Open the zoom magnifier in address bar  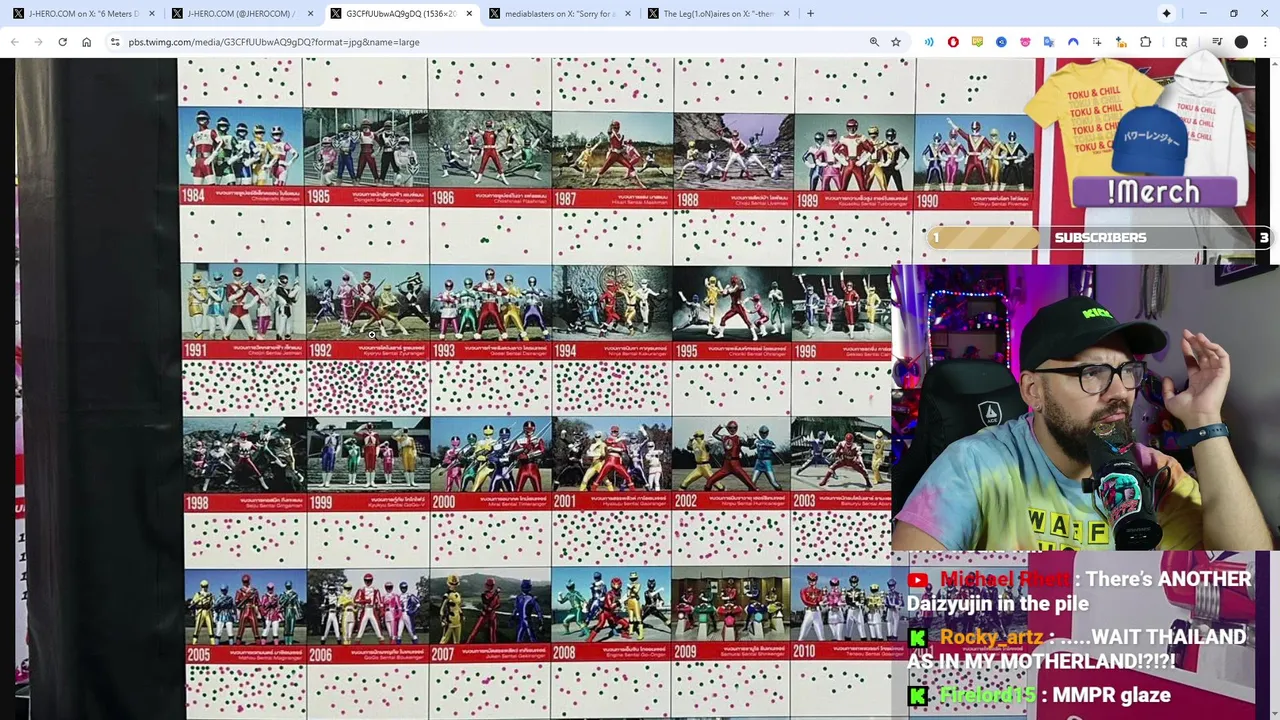pos(874,42)
